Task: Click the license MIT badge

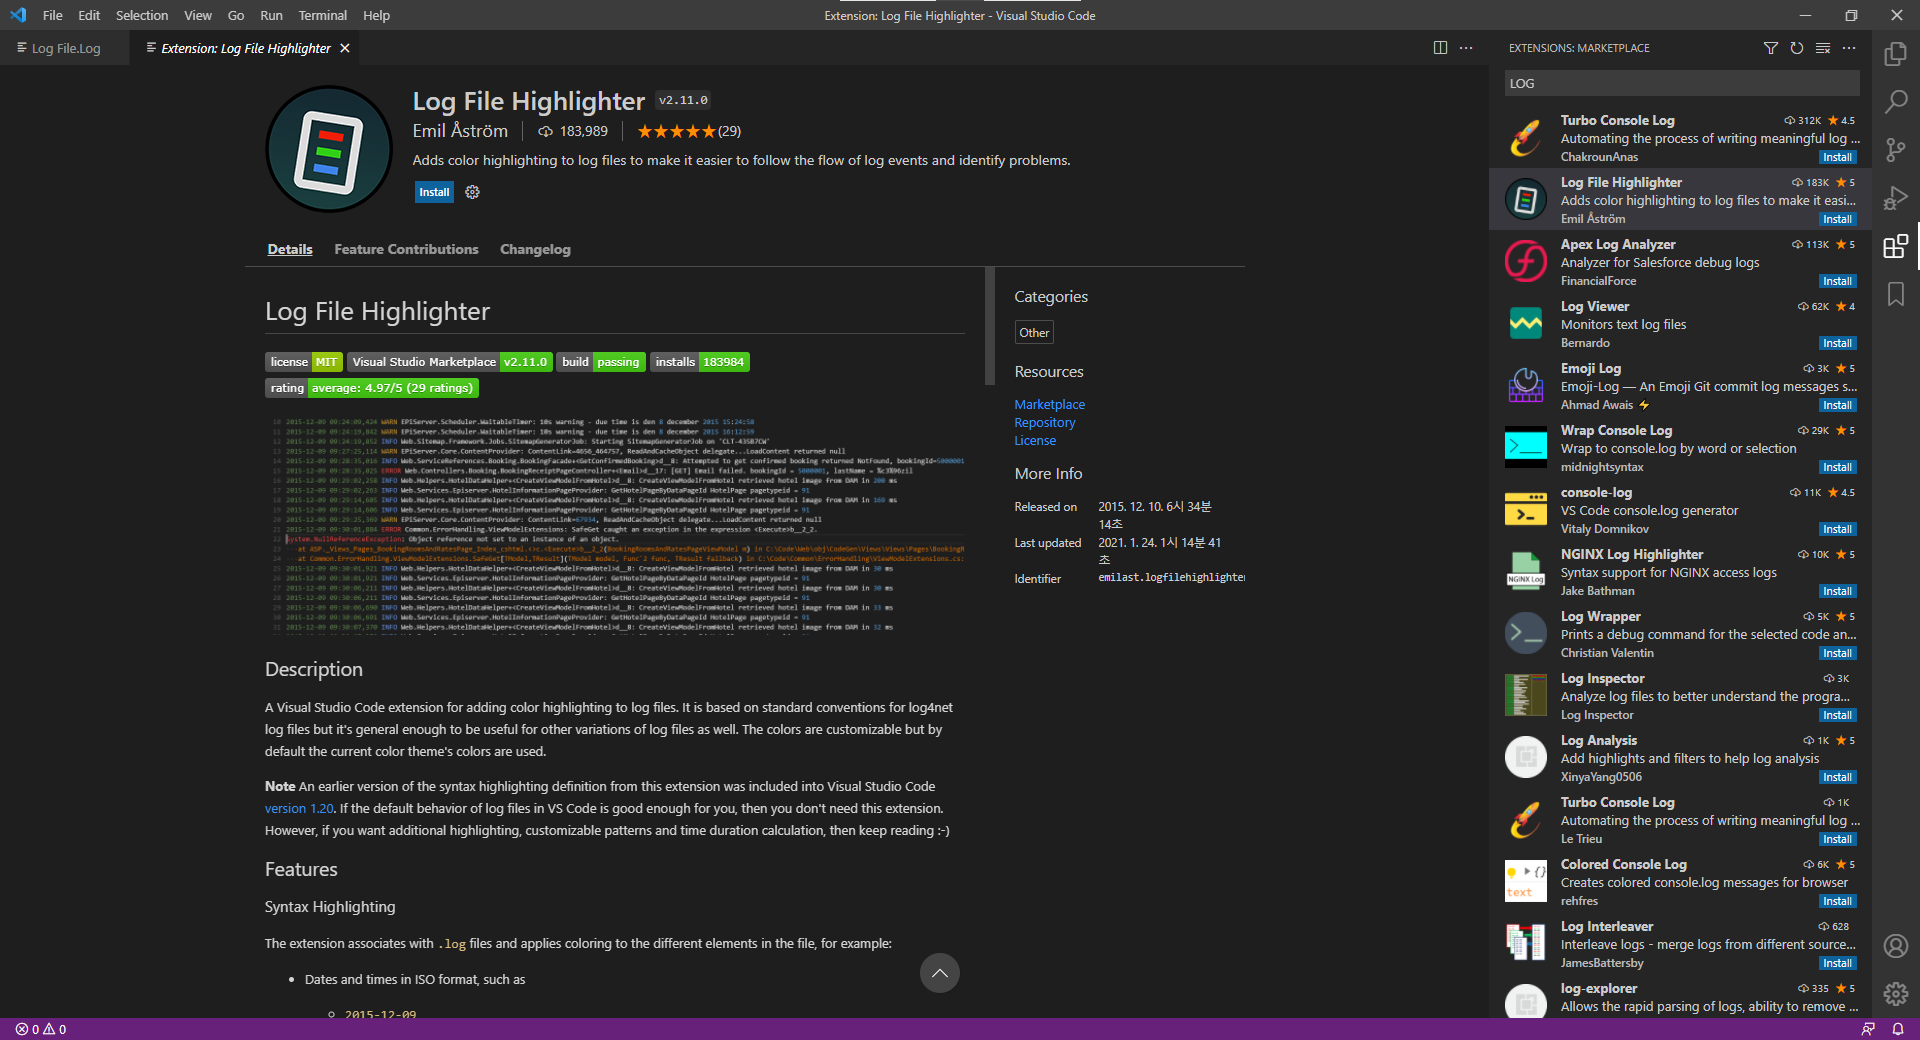Action: [304, 362]
